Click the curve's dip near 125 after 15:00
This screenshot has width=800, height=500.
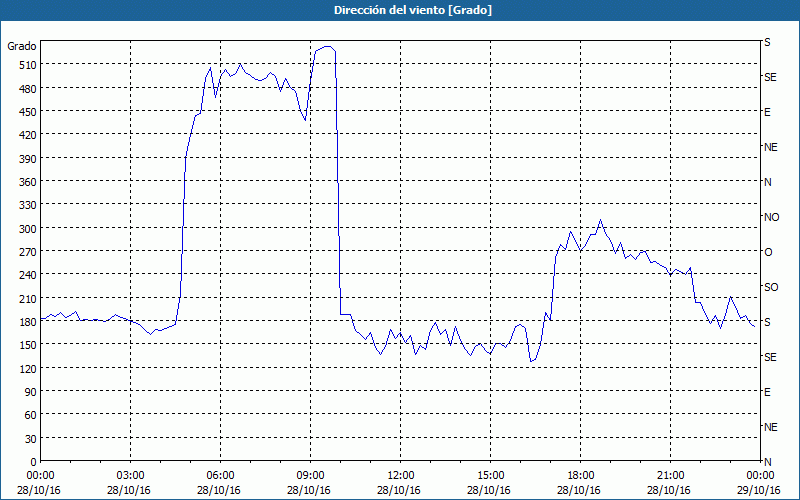click(x=531, y=361)
